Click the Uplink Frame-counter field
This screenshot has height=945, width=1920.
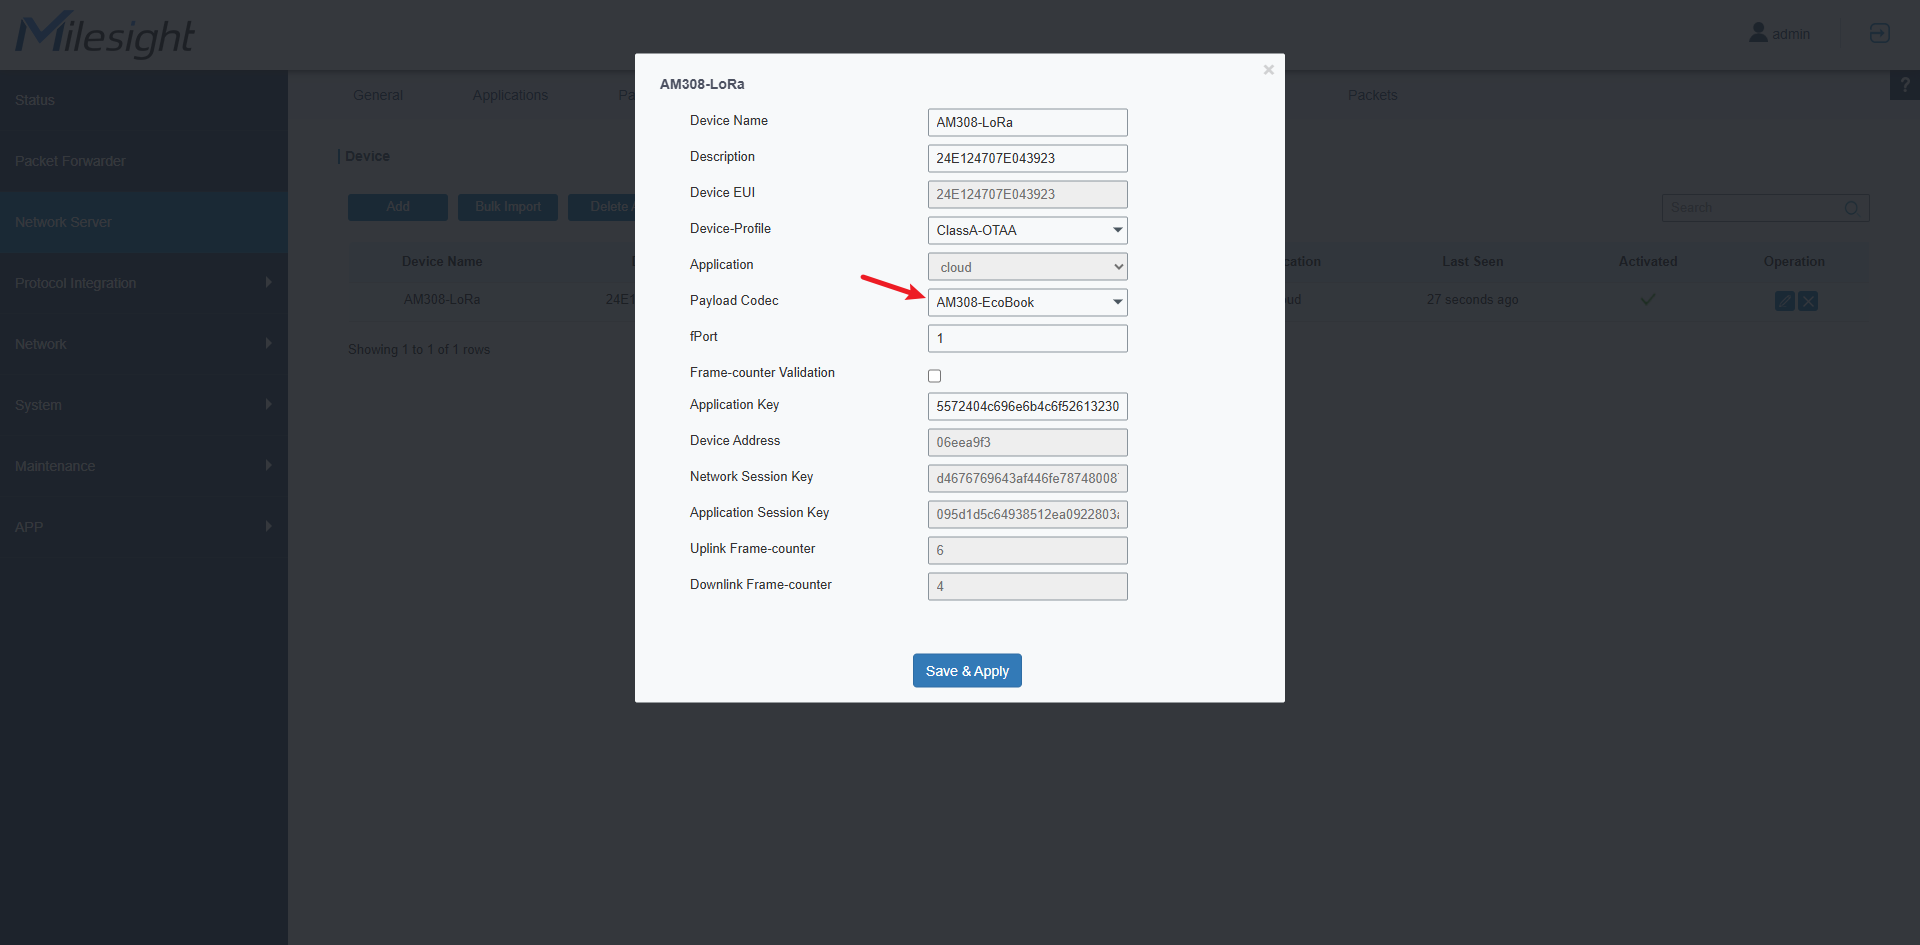(x=1027, y=550)
